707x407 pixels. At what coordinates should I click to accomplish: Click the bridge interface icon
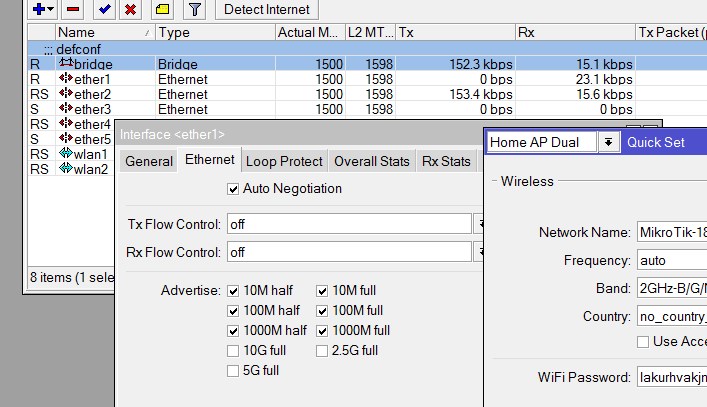pyautogui.click(x=66, y=64)
